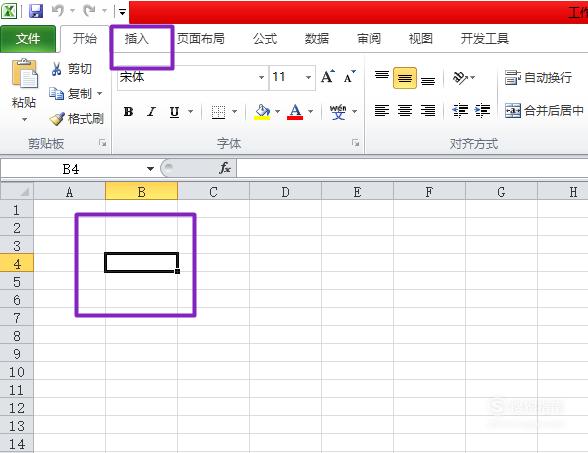Image resolution: width=588 pixels, height=453 pixels.
Task: Open Customize Quick Access Toolbar dropdown
Action: pos(122,12)
